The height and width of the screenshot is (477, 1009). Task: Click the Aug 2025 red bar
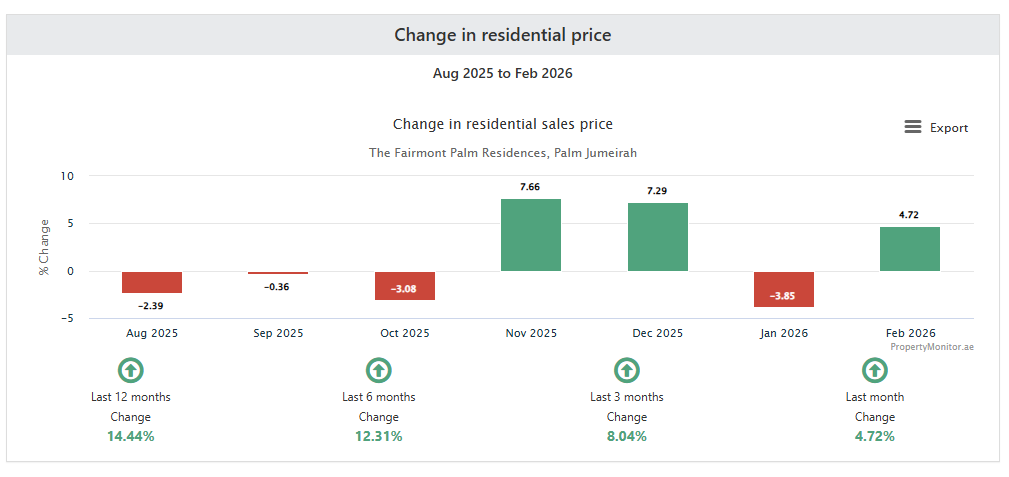(x=152, y=282)
